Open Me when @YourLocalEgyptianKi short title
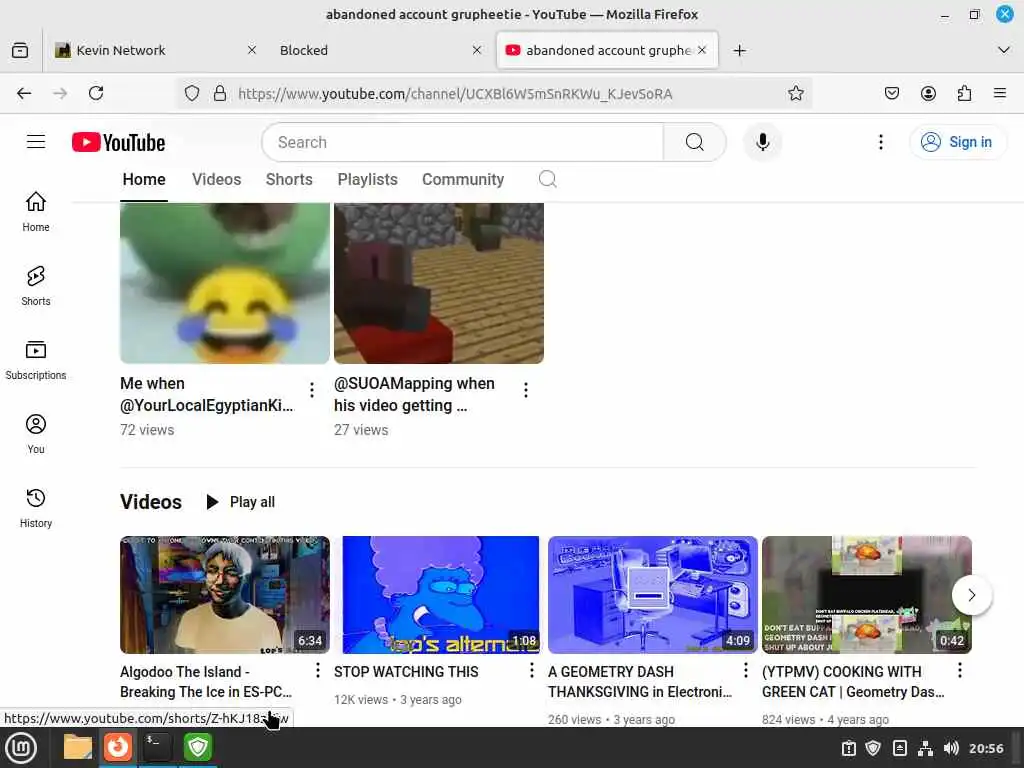This screenshot has height=768, width=1024. (207, 394)
